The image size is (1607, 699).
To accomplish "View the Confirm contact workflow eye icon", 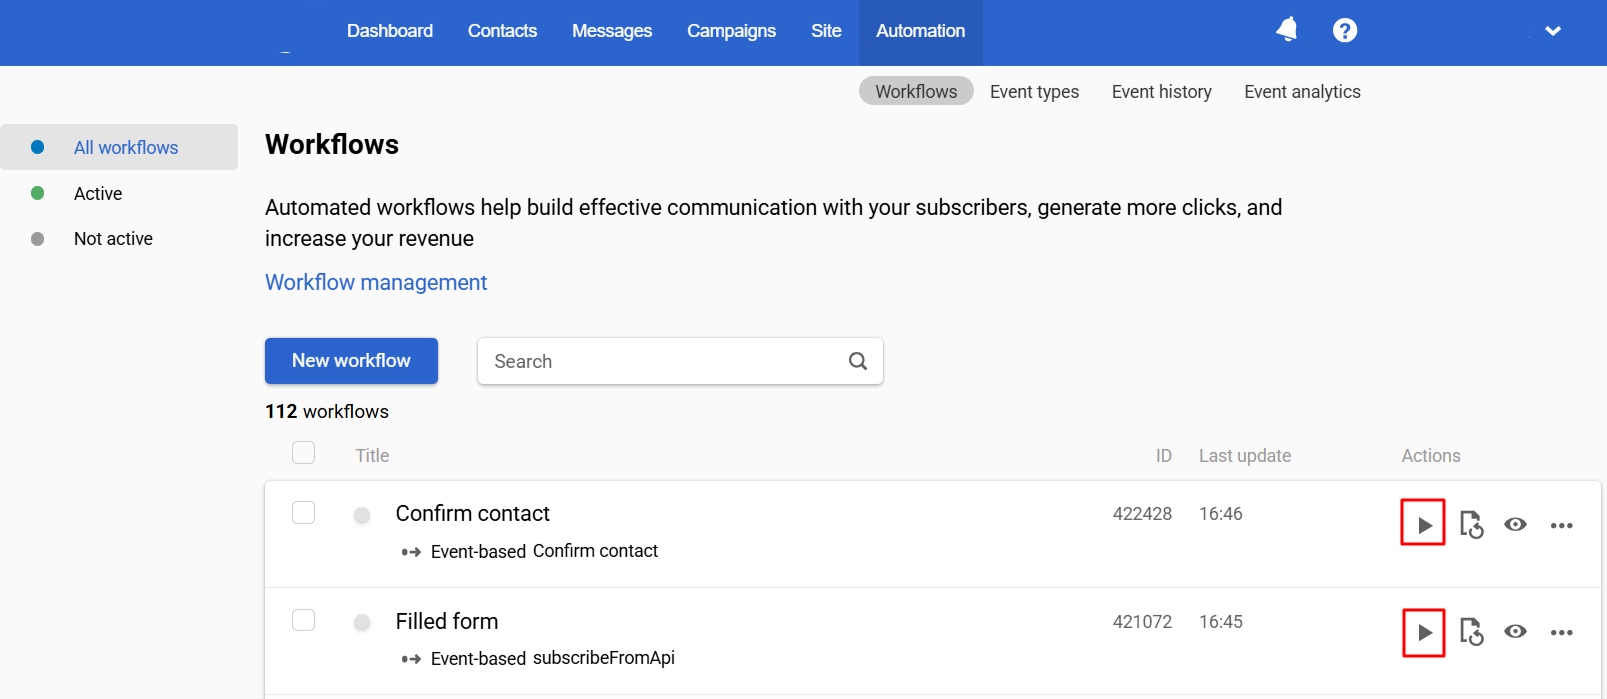I will 1516,524.
